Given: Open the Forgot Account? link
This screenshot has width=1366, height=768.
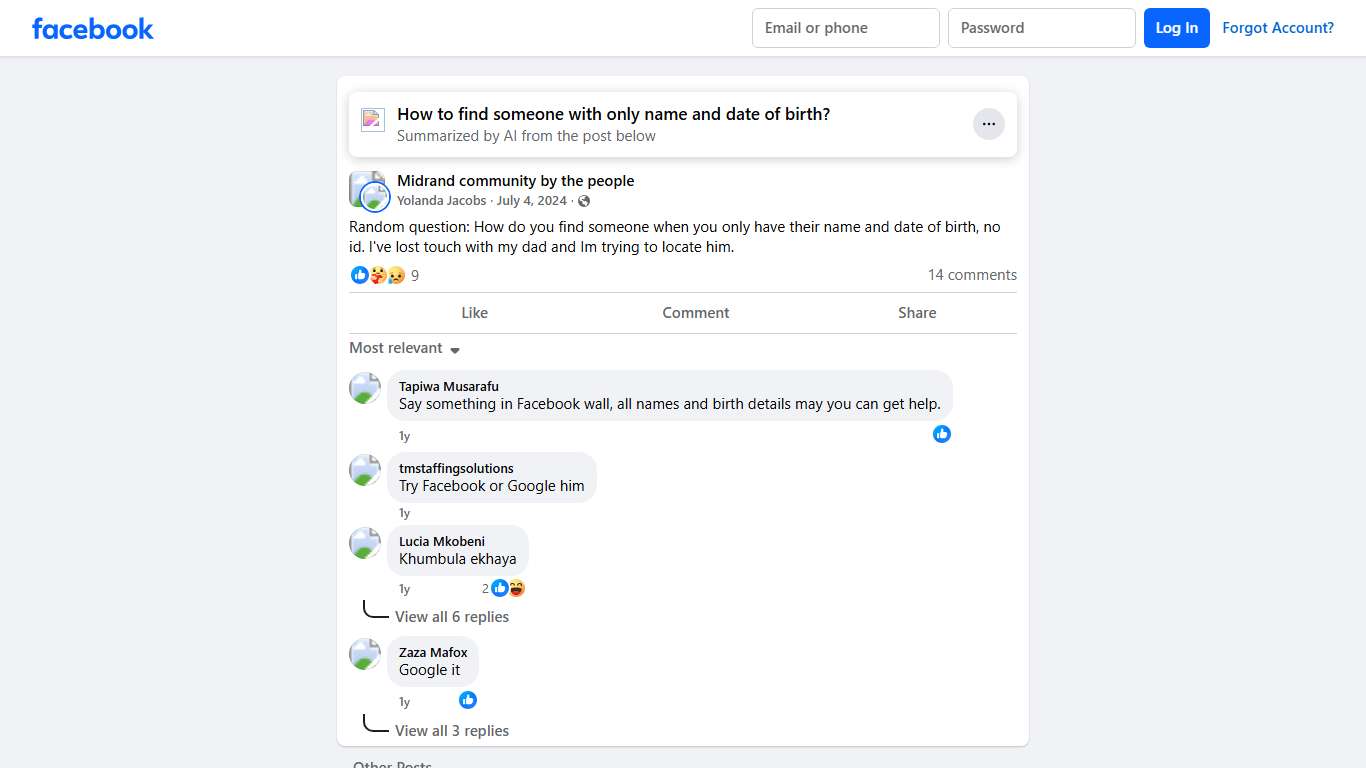Looking at the screenshot, I should pyautogui.click(x=1278, y=28).
